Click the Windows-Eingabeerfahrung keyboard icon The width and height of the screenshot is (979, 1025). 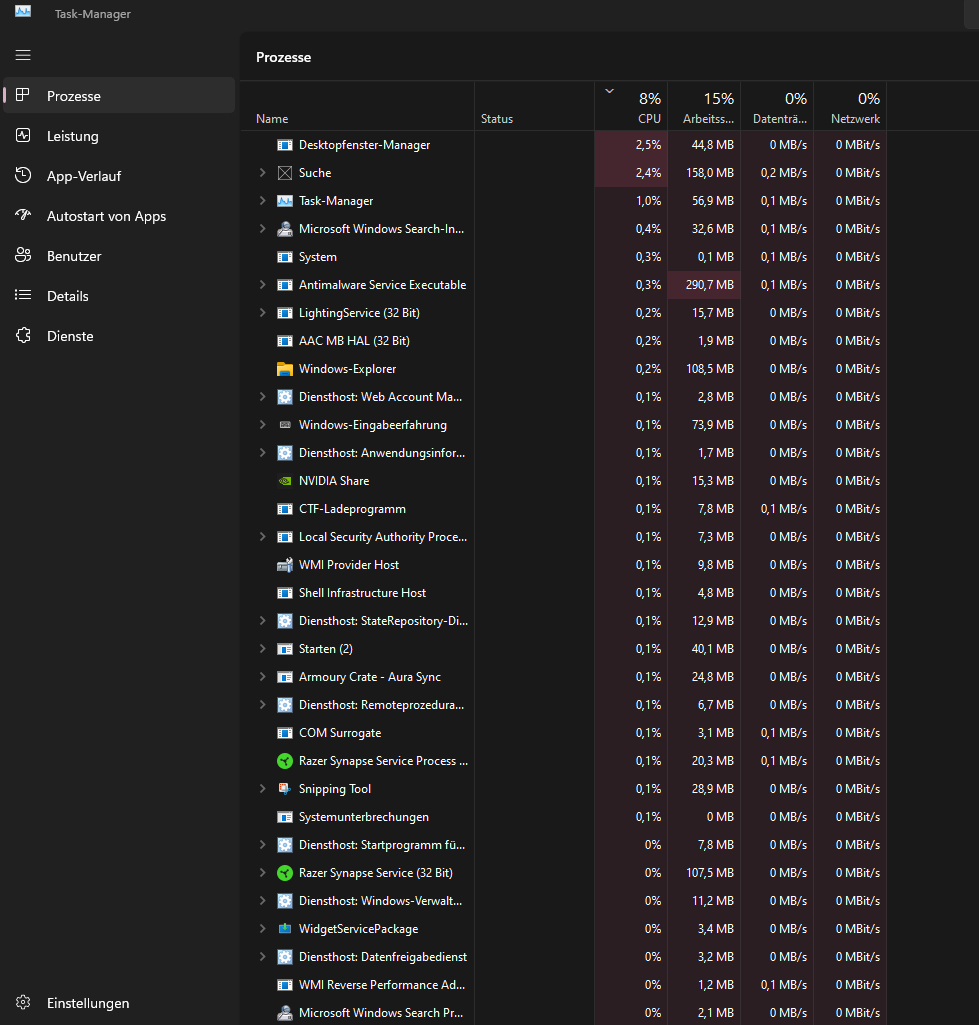pos(285,425)
